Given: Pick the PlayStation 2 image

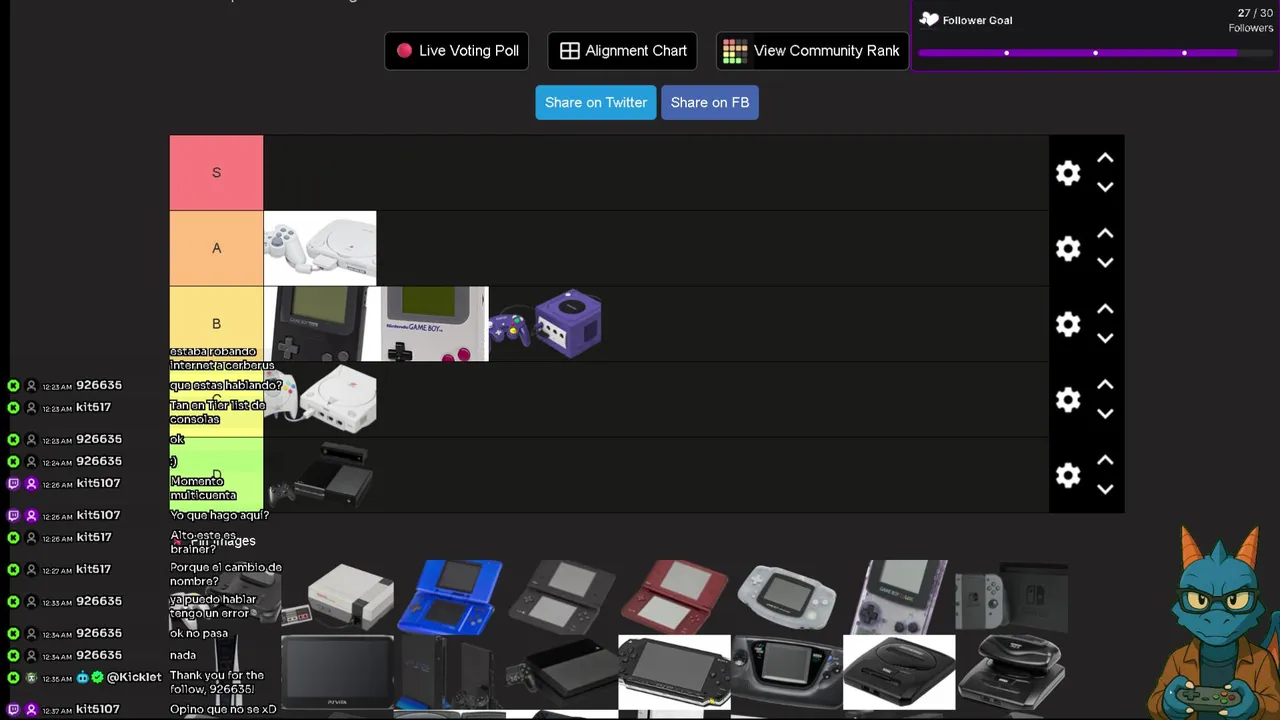Looking at the screenshot, I should point(449,672).
